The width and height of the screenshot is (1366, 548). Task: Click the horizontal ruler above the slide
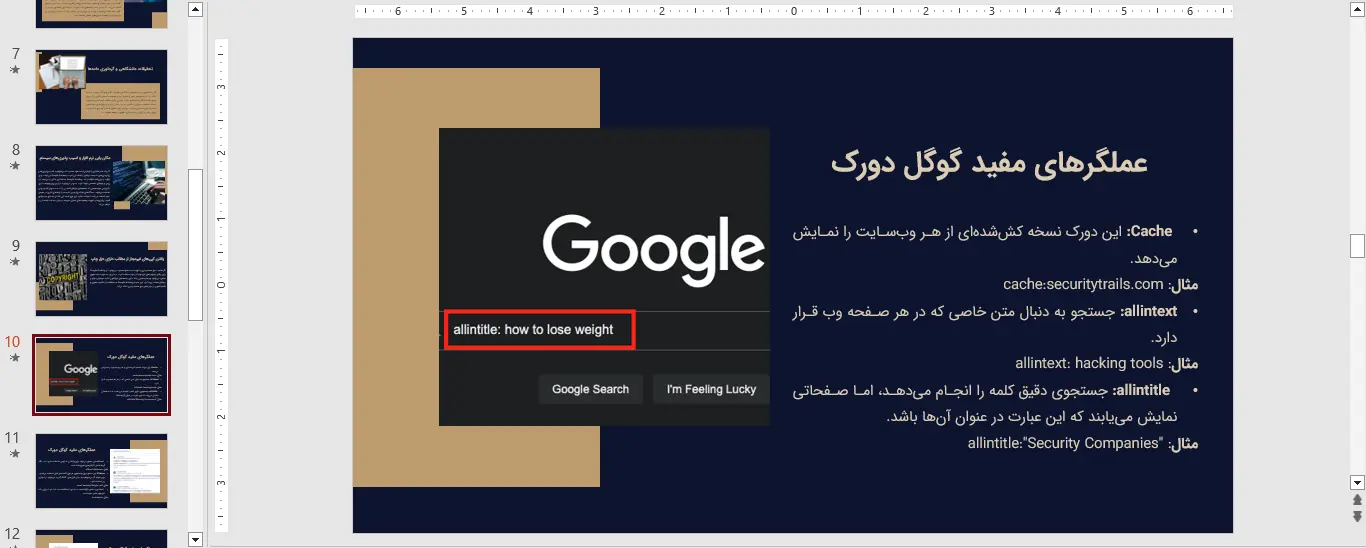[793, 12]
